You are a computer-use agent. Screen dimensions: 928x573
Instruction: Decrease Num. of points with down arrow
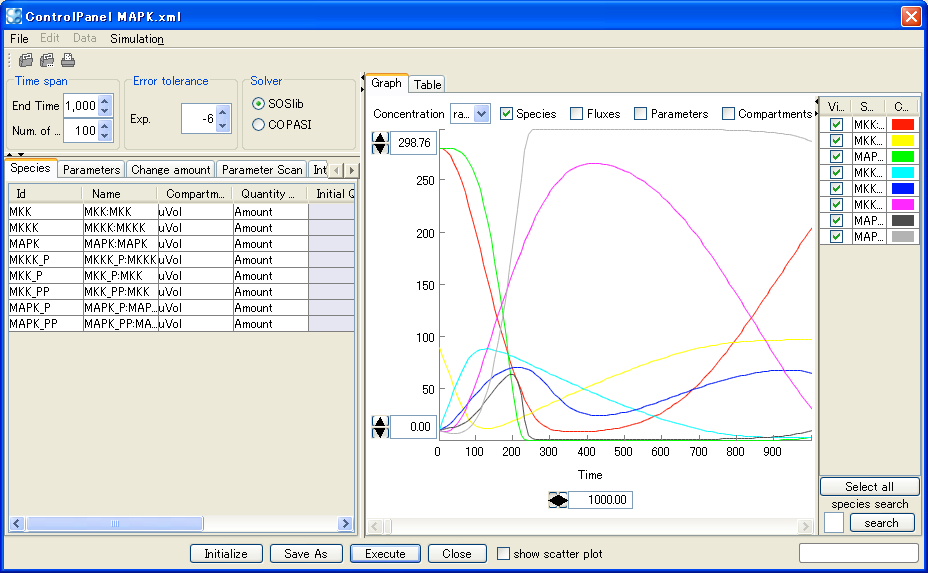click(x=105, y=135)
